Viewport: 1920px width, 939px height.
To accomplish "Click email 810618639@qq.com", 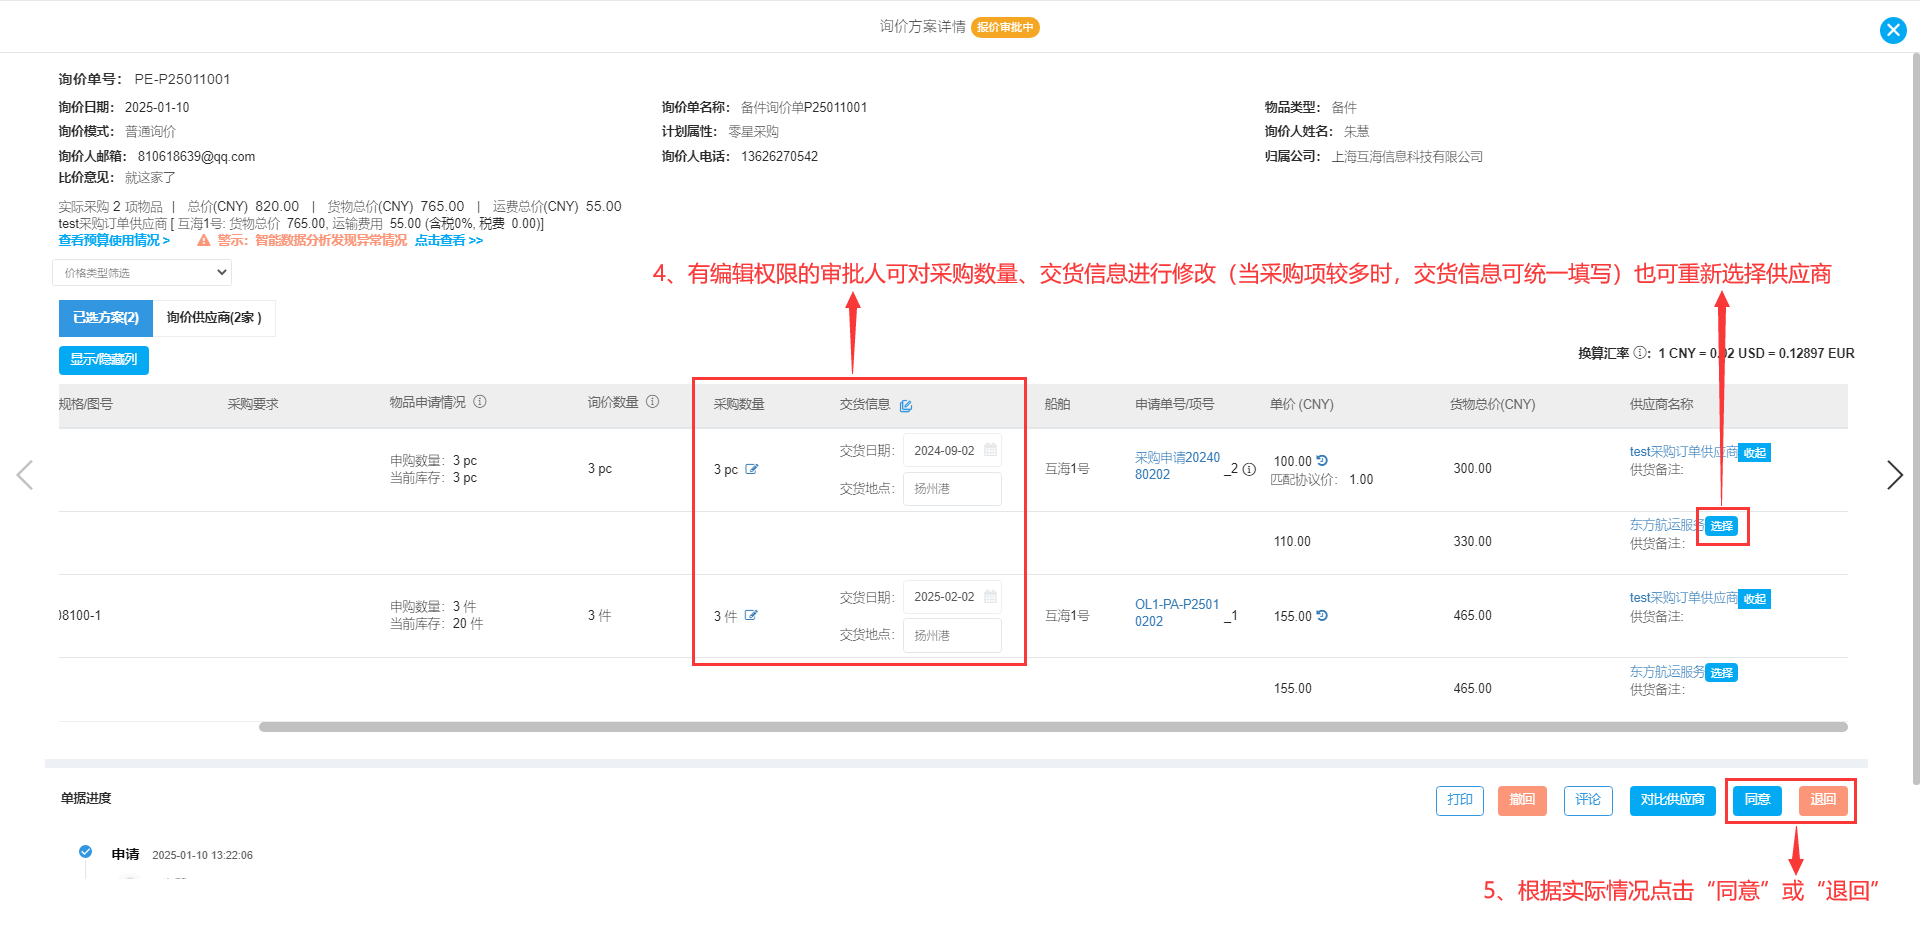I will [196, 156].
